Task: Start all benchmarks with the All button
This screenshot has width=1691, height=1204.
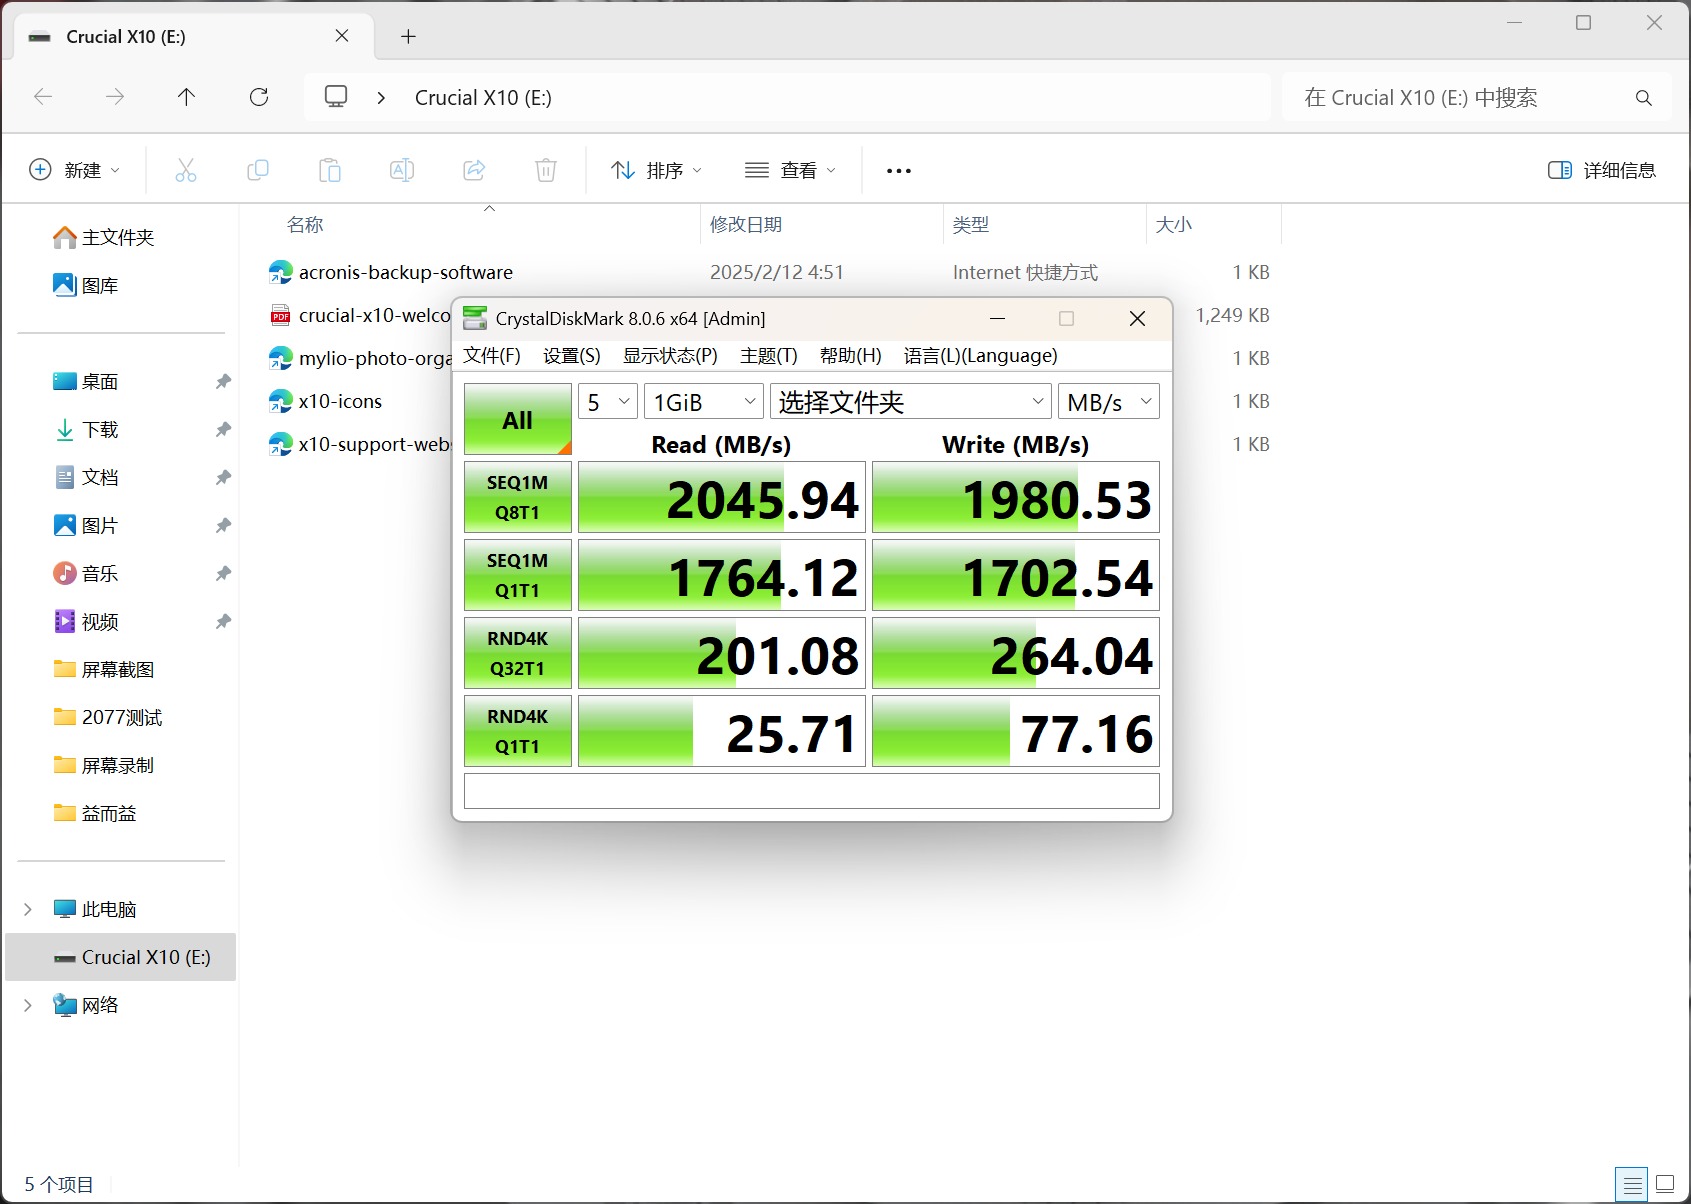Action: pyautogui.click(x=518, y=419)
